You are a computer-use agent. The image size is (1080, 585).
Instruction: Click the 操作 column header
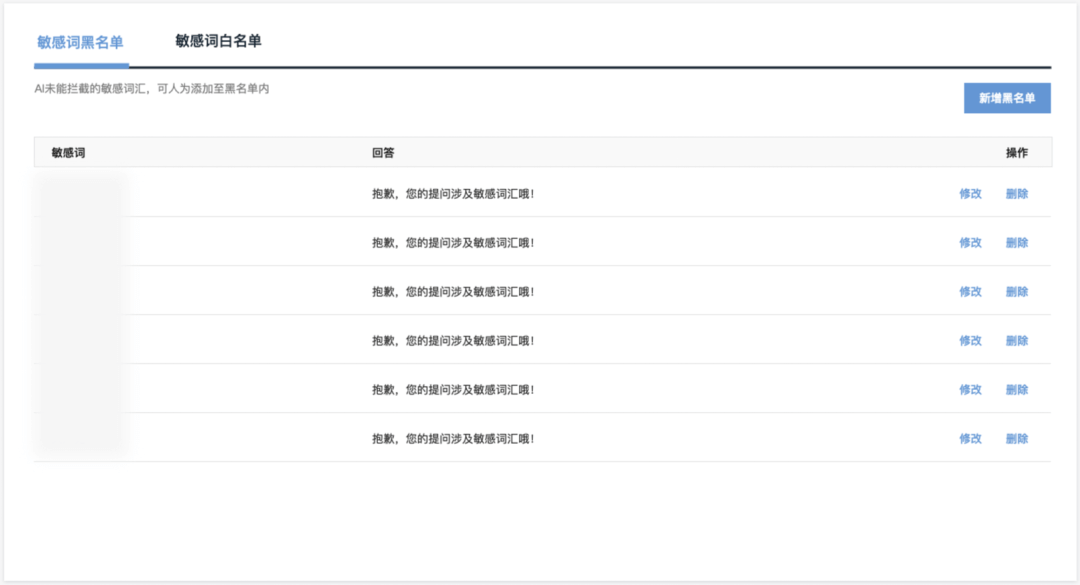[1017, 153]
